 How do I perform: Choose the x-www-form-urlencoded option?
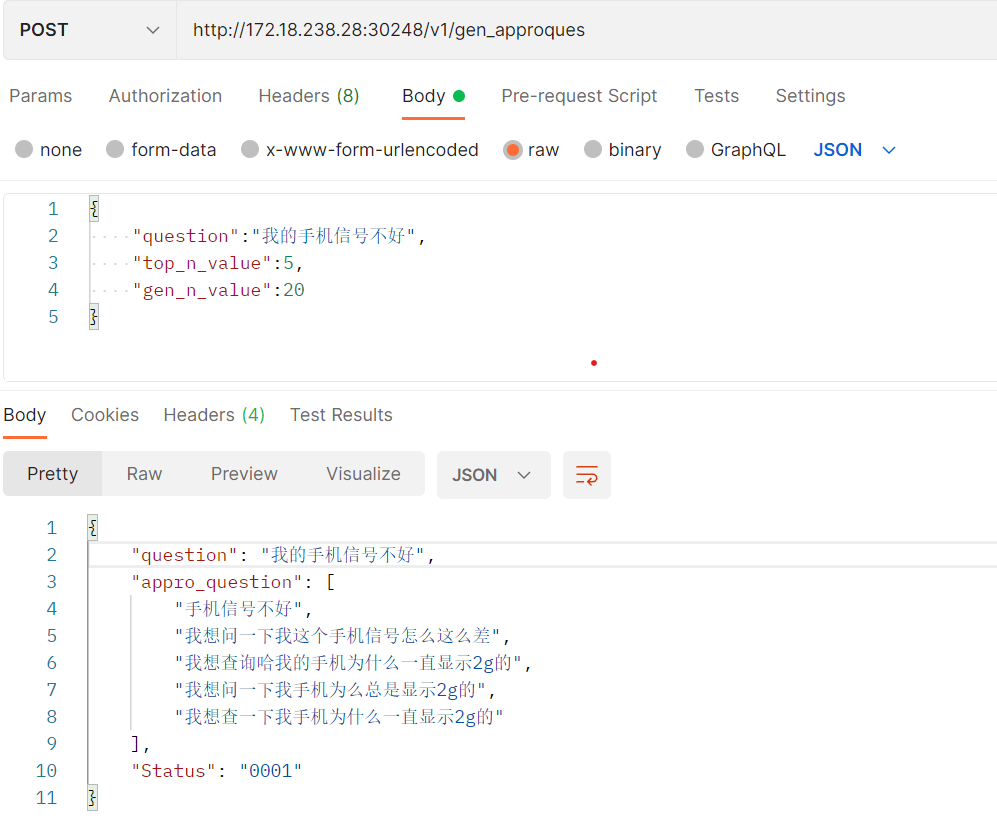click(x=360, y=150)
